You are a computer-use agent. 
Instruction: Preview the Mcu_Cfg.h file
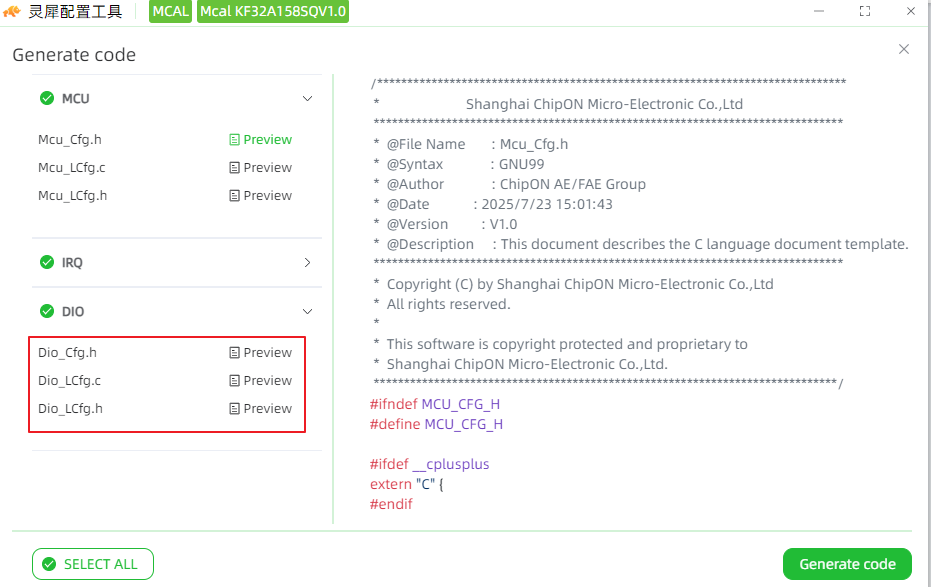coord(261,139)
